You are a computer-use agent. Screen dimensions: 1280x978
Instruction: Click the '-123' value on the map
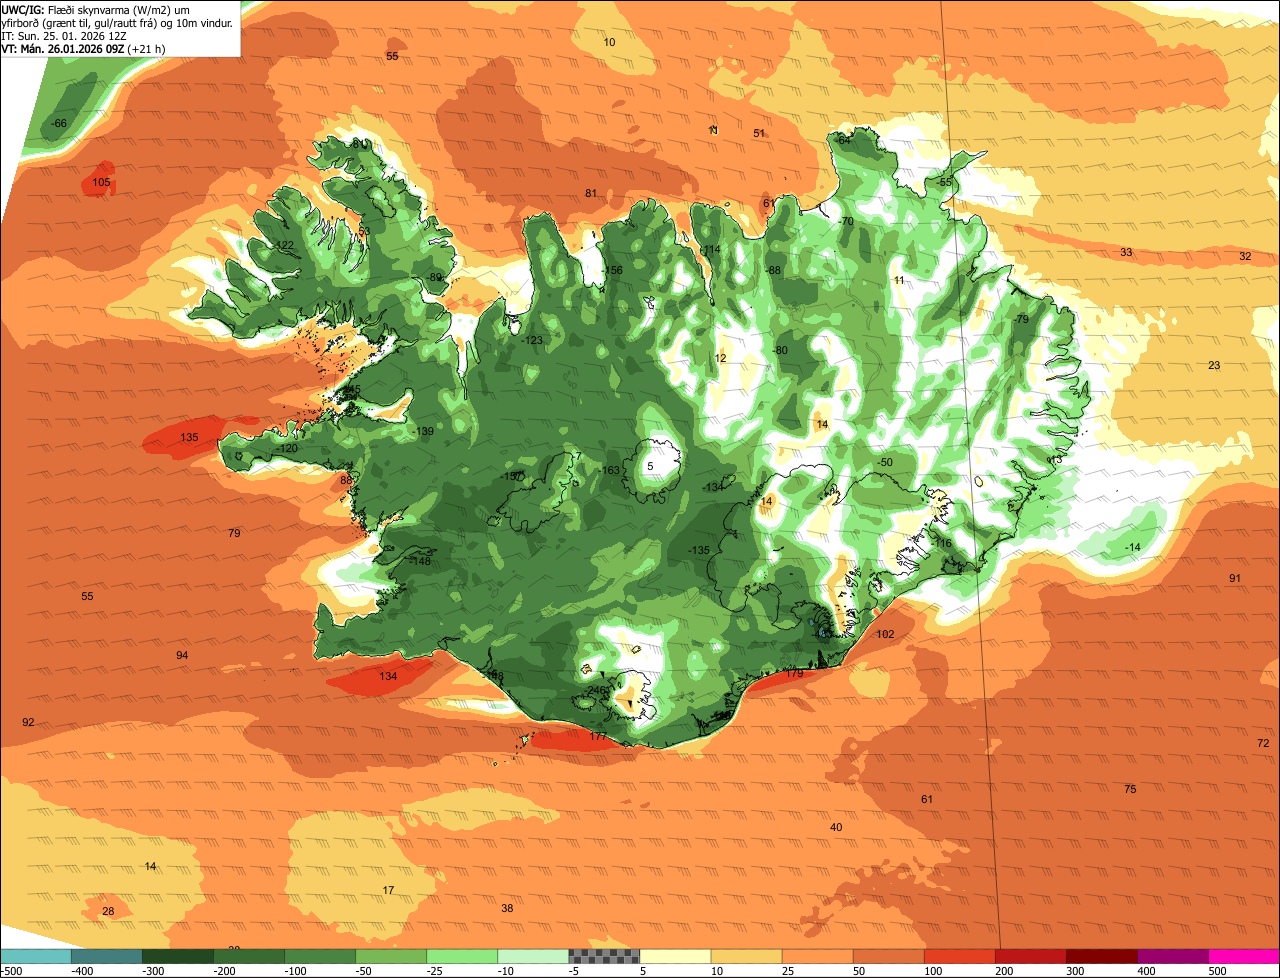pyautogui.click(x=532, y=341)
